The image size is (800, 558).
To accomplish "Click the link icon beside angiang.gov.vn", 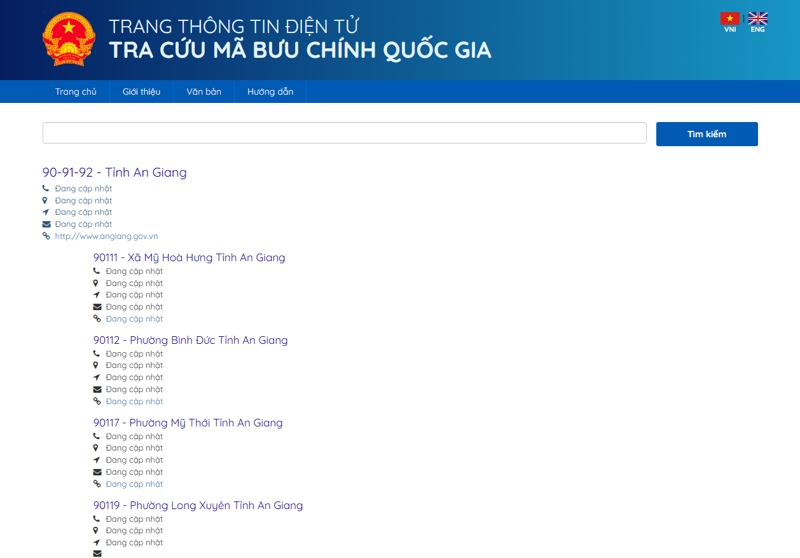I will click(46, 236).
